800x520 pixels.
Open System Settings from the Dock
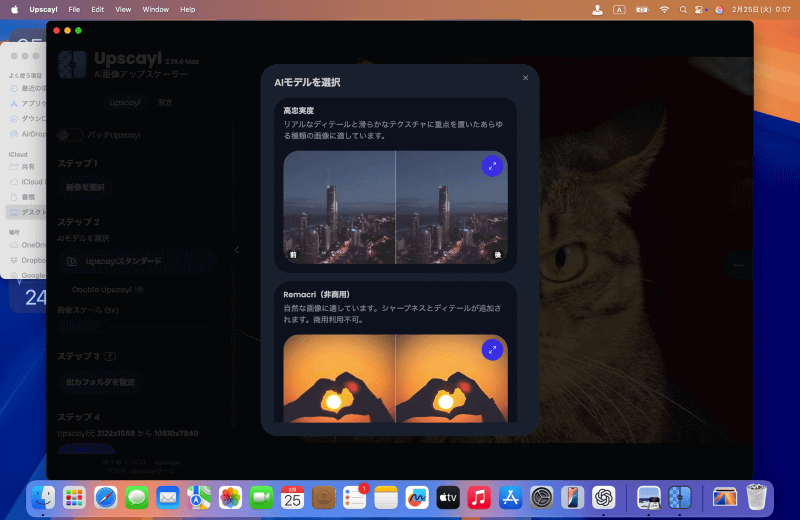point(541,497)
